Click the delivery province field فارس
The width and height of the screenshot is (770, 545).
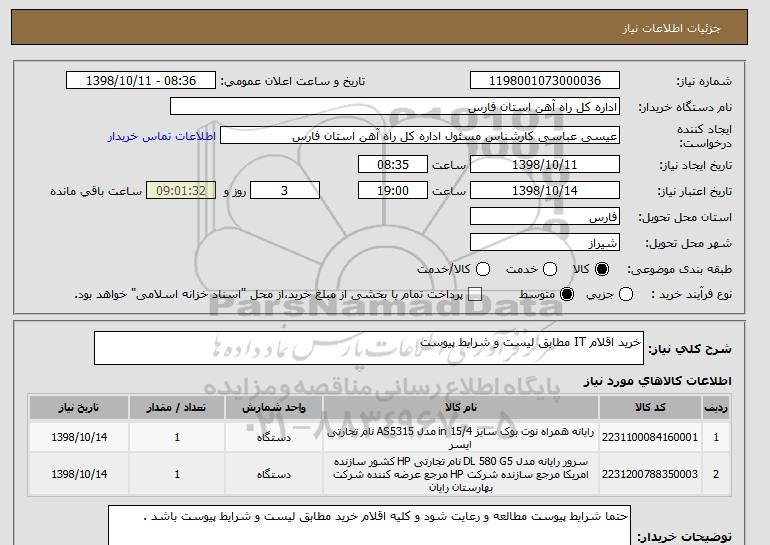(545, 217)
